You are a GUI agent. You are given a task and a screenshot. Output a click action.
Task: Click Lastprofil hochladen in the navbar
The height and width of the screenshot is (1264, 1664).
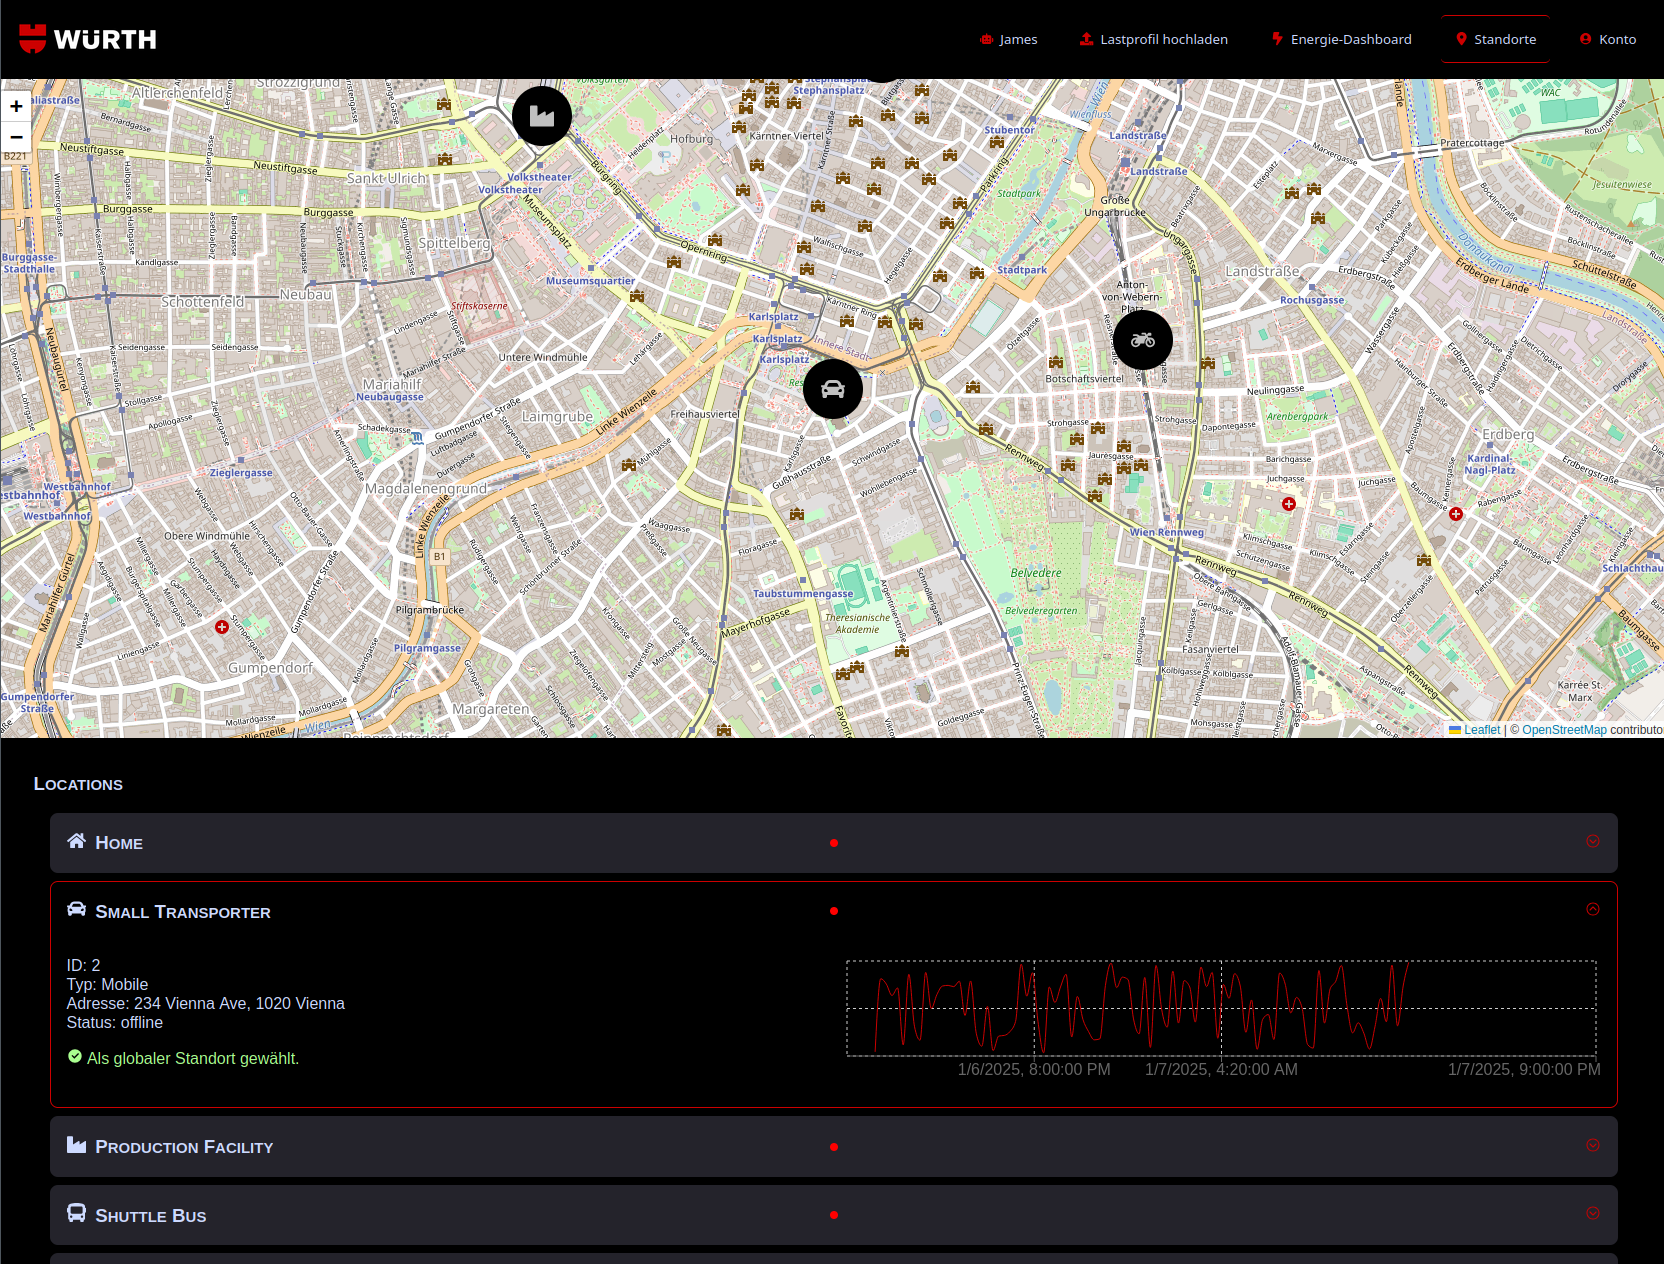(x=1164, y=39)
